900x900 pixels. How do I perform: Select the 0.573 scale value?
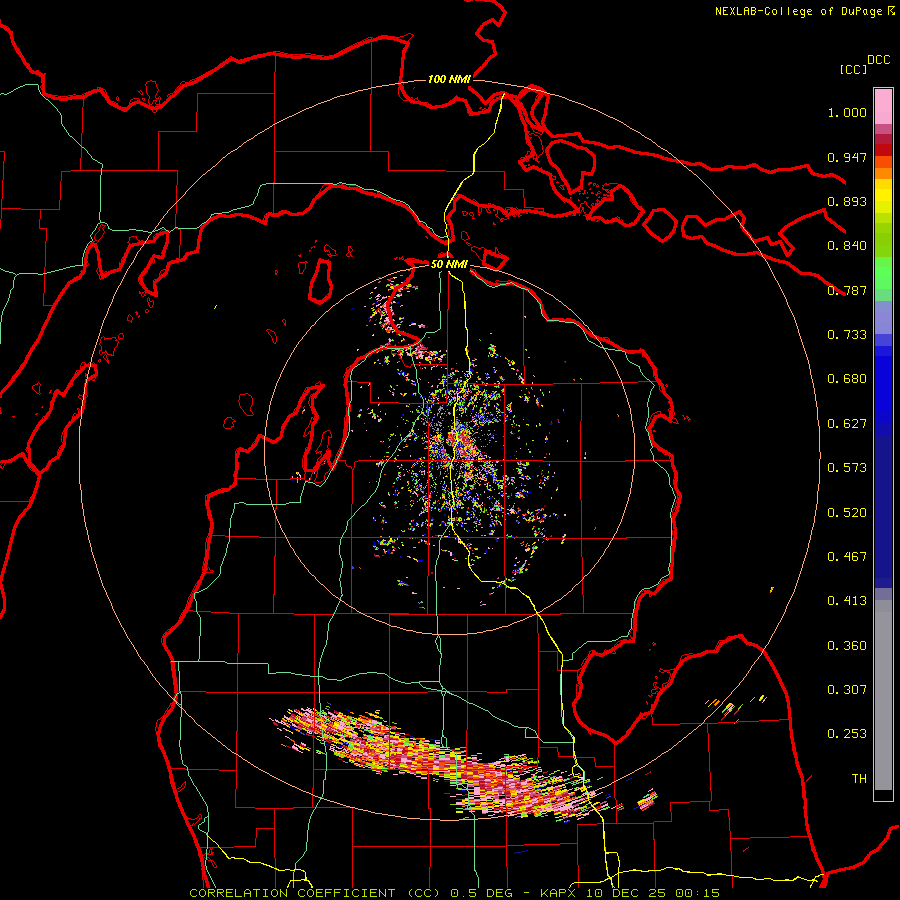coord(847,468)
